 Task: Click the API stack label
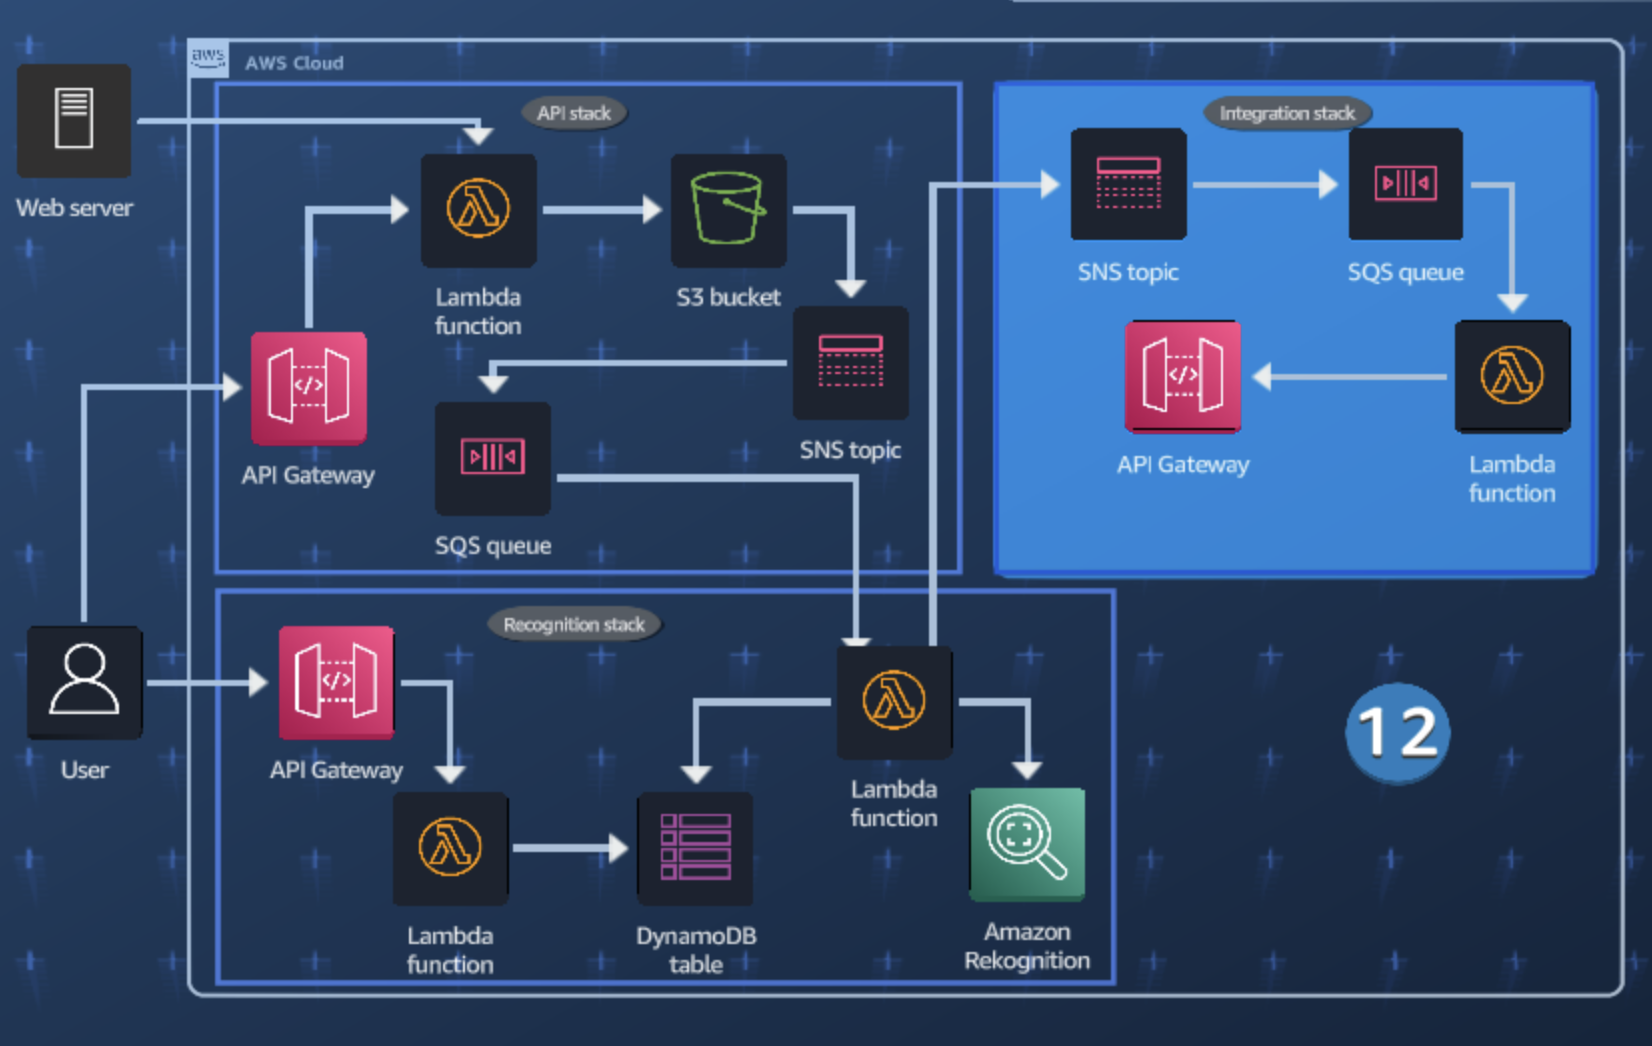574,113
